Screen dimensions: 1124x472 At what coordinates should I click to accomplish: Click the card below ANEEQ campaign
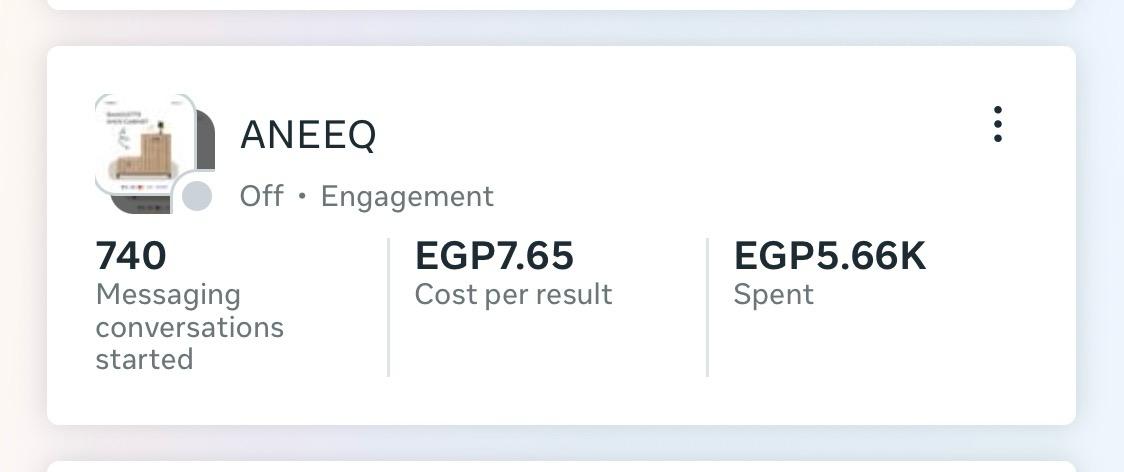click(x=560, y=466)
